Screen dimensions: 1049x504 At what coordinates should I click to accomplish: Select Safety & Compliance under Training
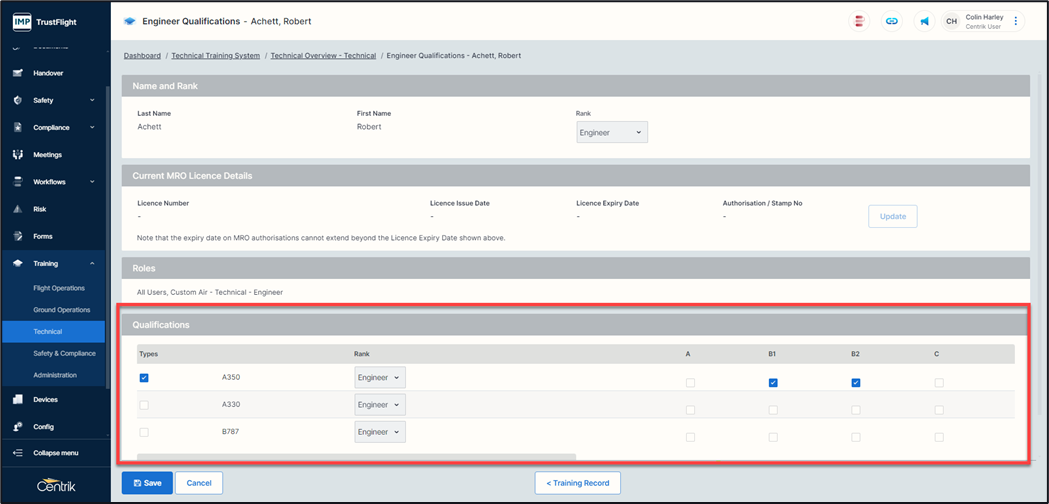[x=64, y=353]
